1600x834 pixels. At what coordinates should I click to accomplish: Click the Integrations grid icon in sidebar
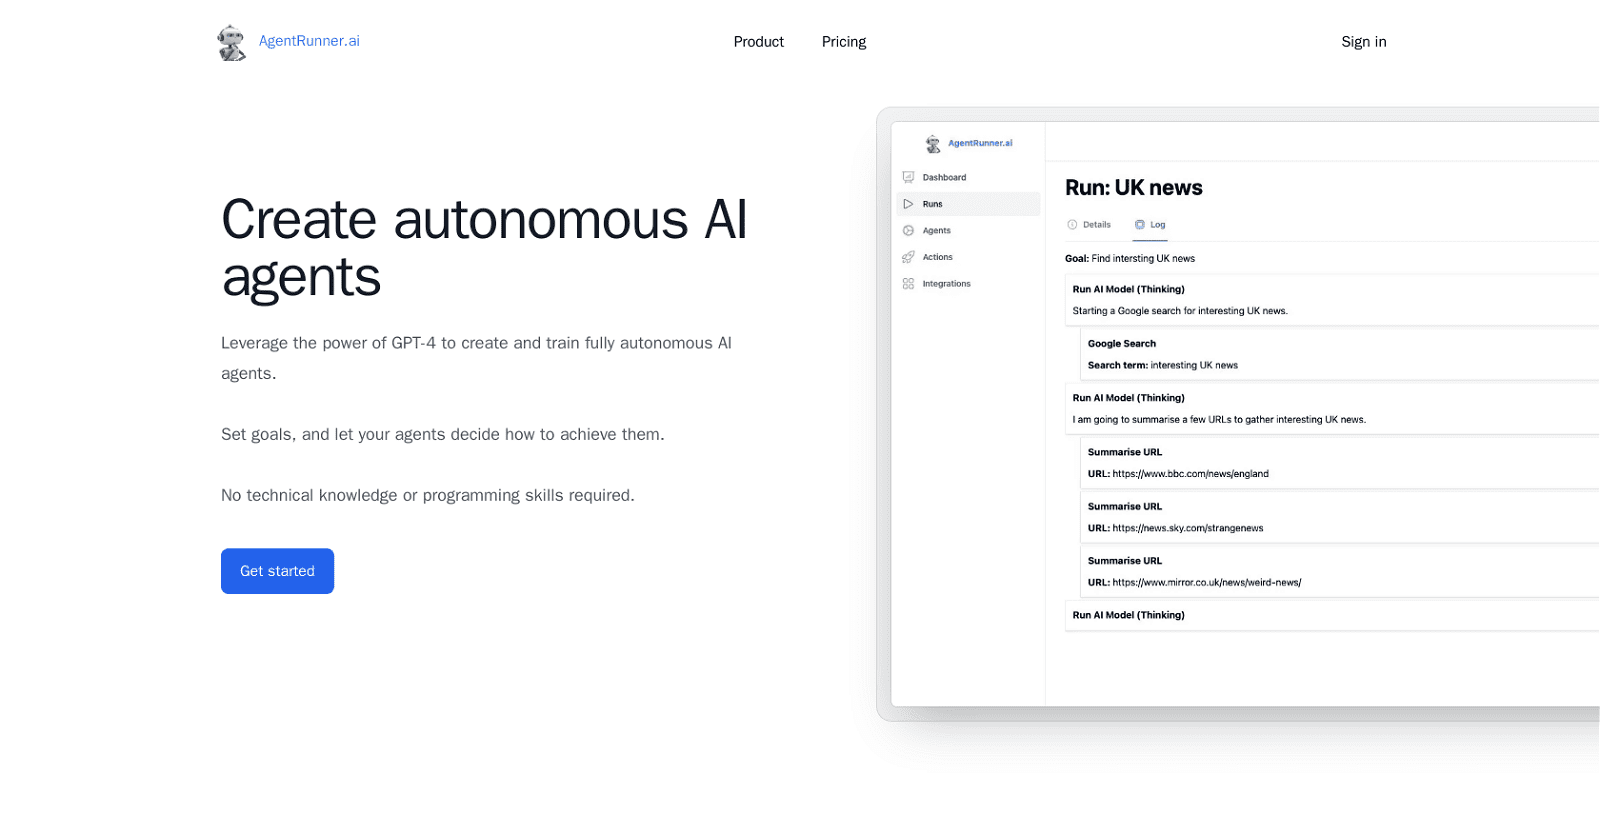[908, 284]
